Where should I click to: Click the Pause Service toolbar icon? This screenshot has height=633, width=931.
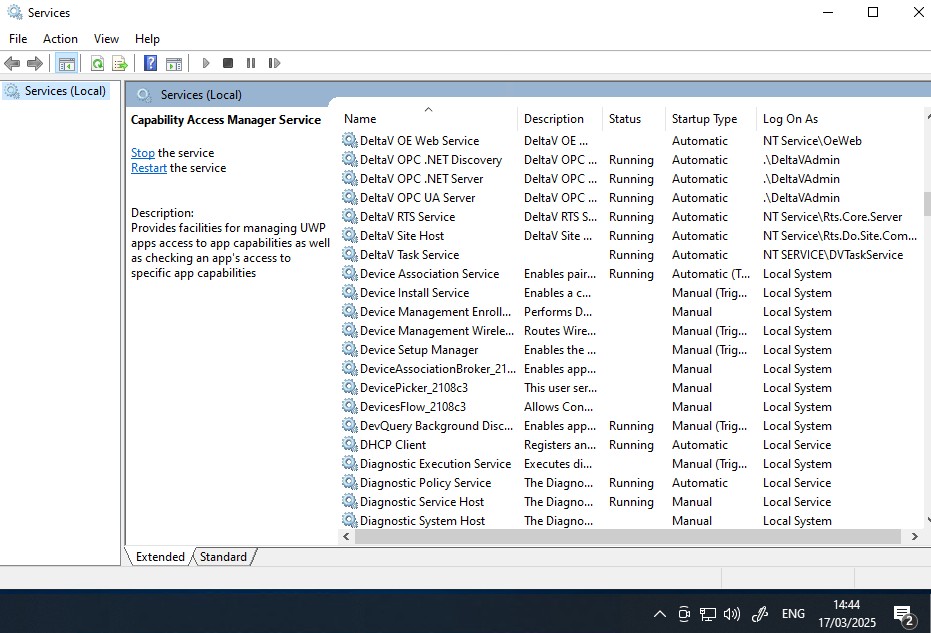tap(251, 62)
